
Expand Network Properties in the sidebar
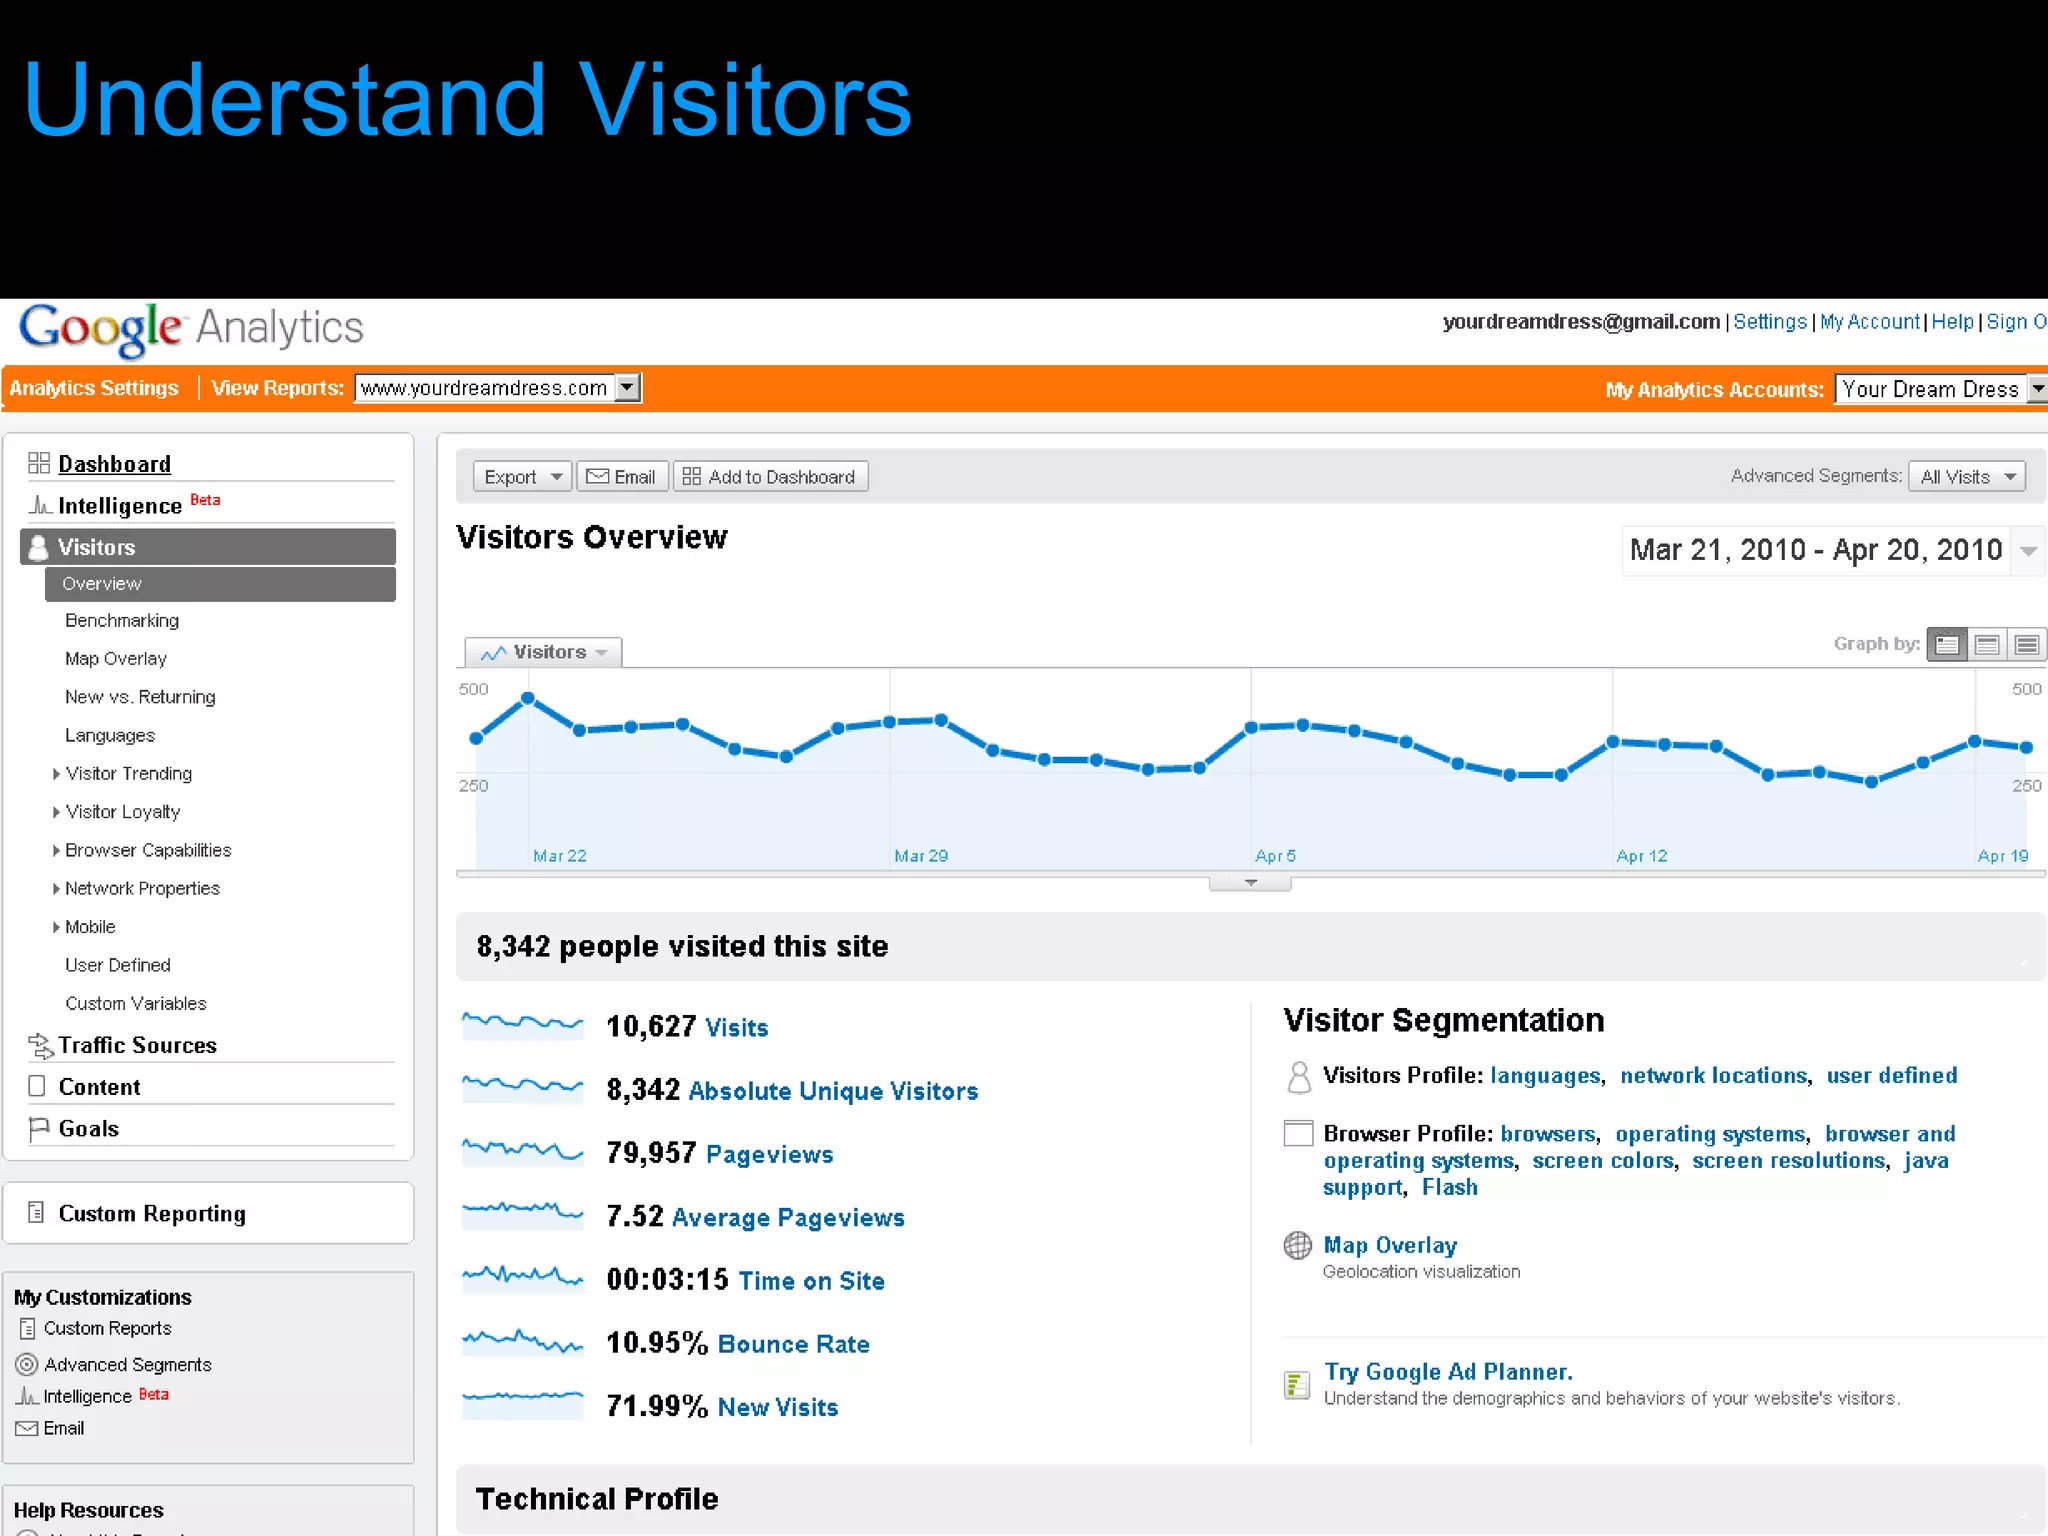[x=56, y=889]
